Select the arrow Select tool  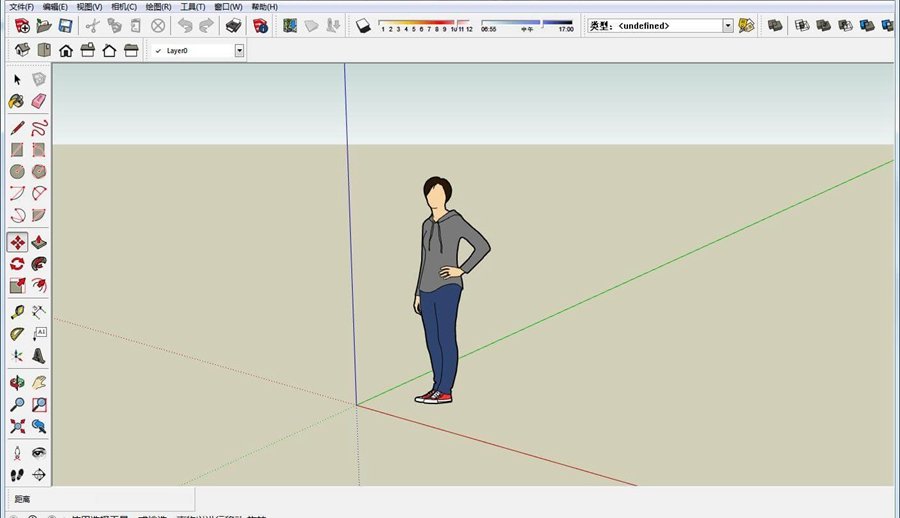tap(17, 80)
